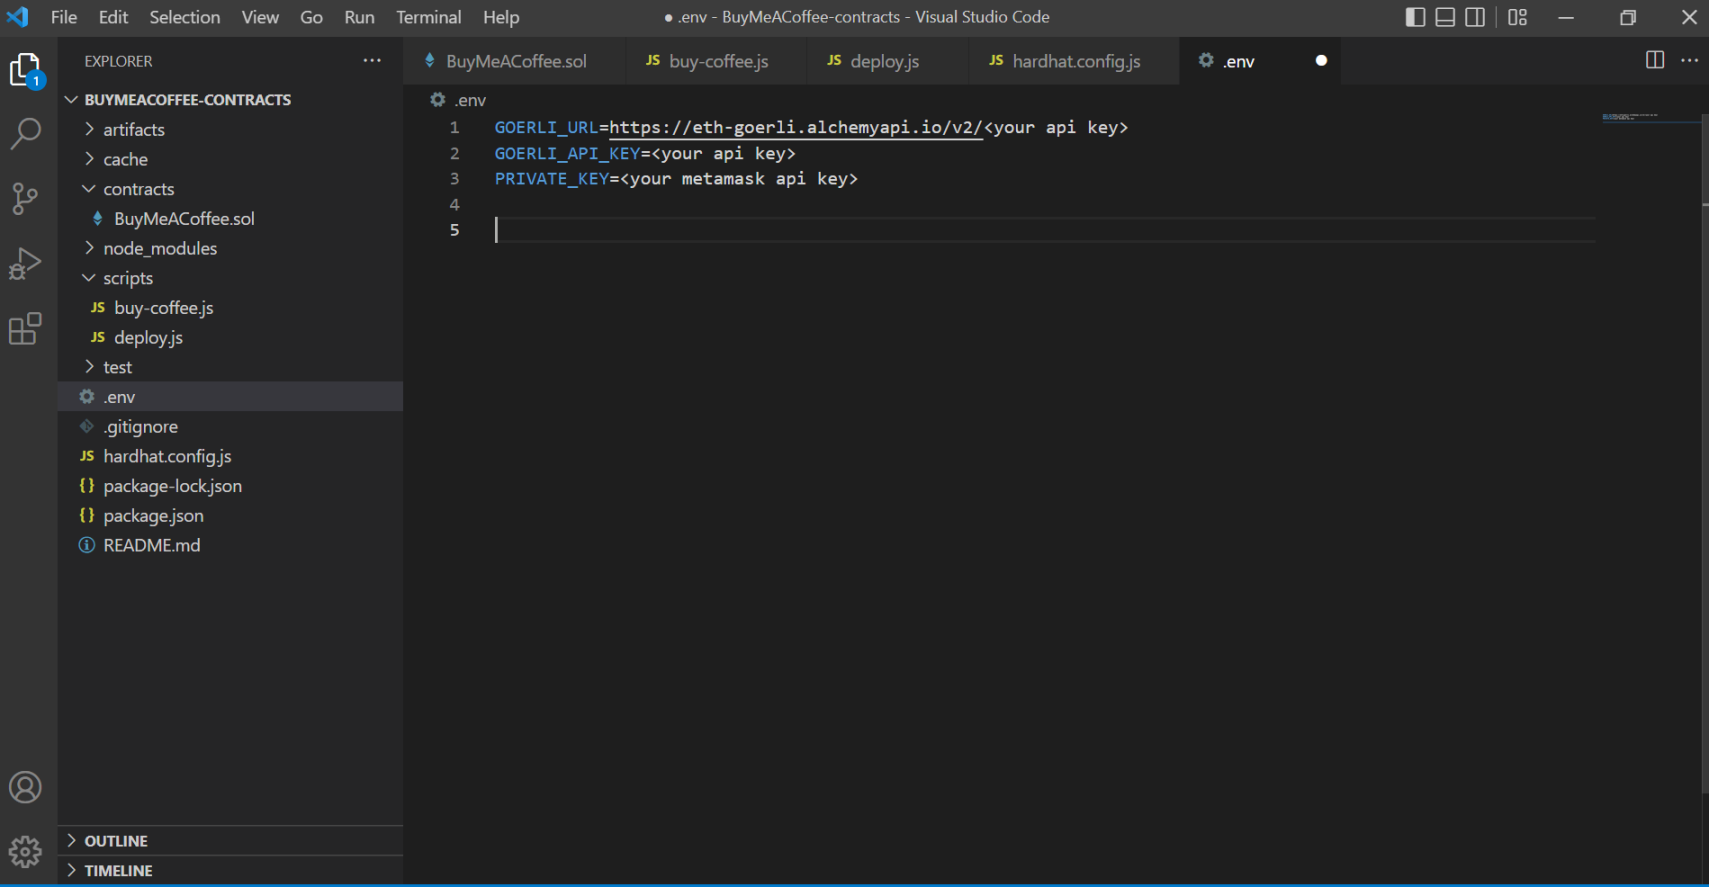The width and height of the screenshot is (1709, 887).
Task: Open the Extensions view
Action: [25, 329]
